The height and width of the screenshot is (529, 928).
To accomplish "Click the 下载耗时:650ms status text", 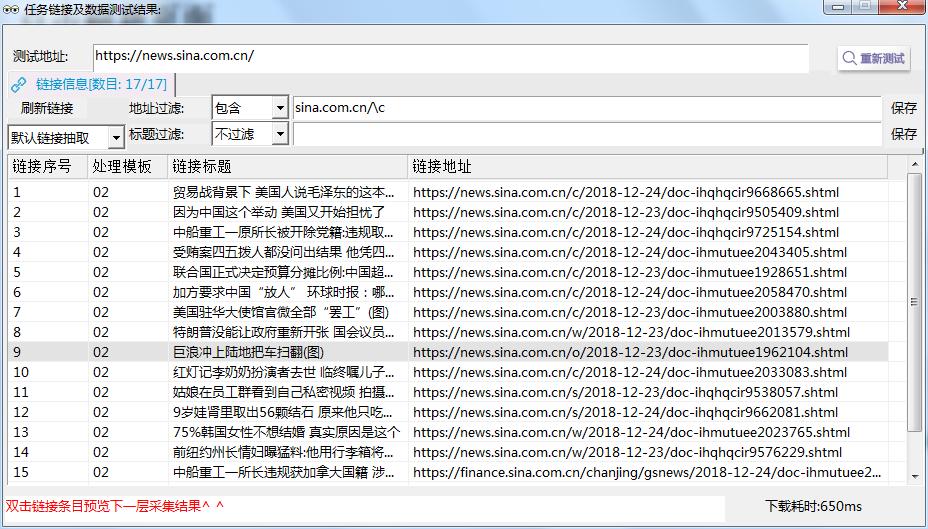I will pos(813,506).
